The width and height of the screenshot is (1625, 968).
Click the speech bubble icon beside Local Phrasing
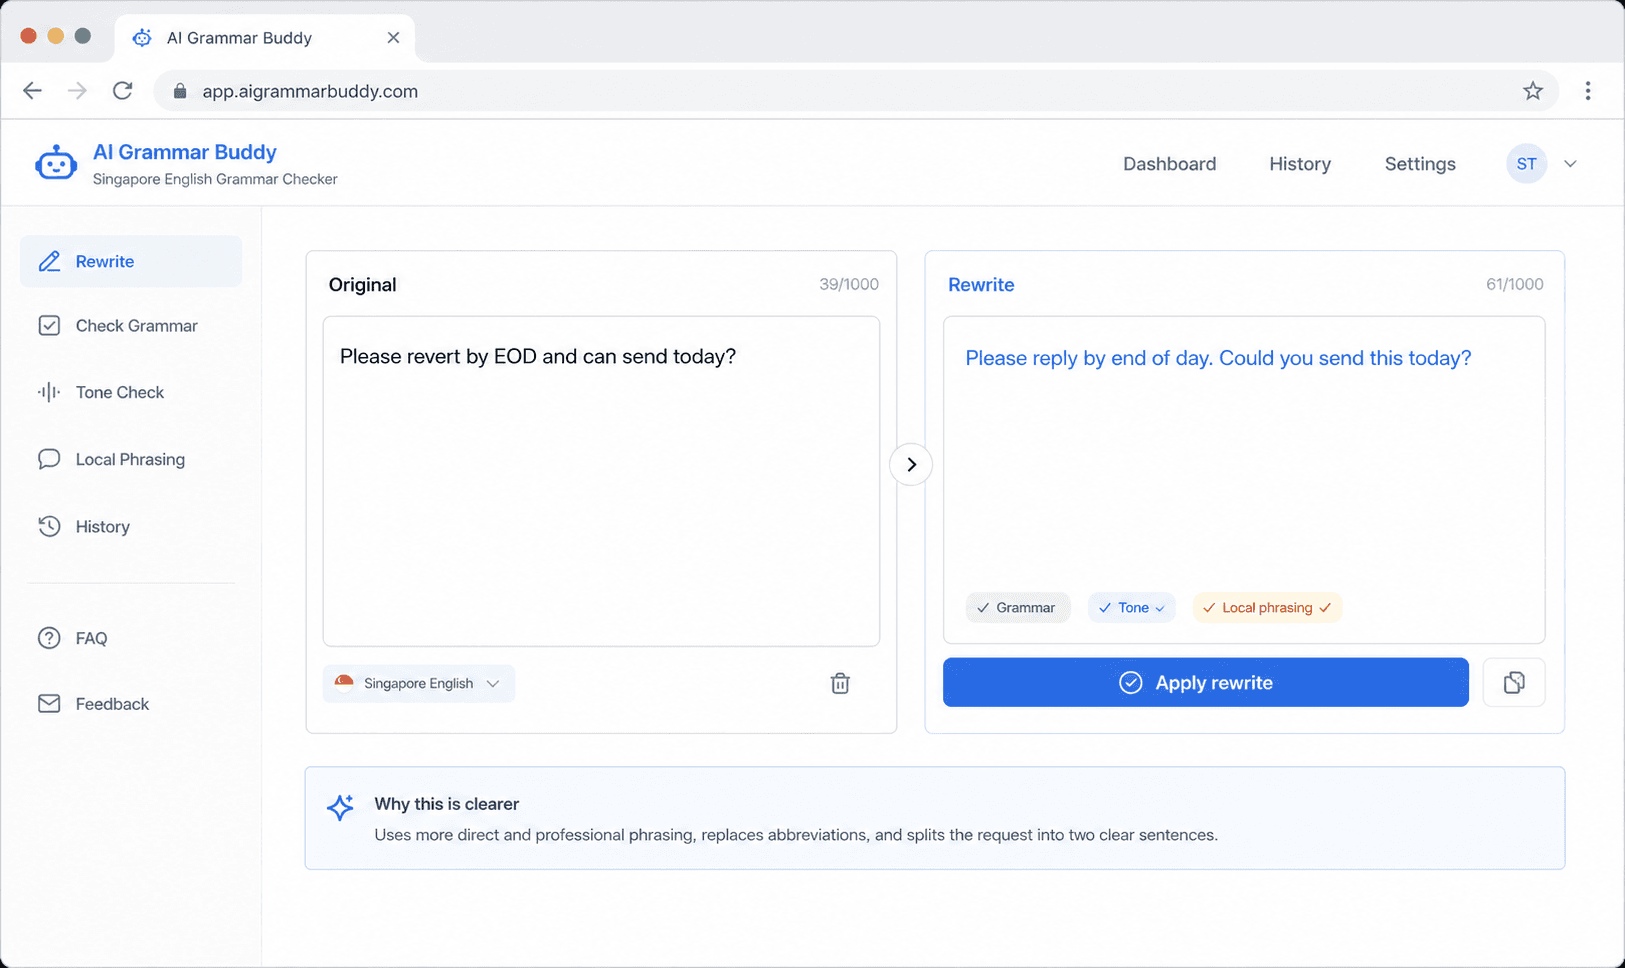click(x=49, y=459)
